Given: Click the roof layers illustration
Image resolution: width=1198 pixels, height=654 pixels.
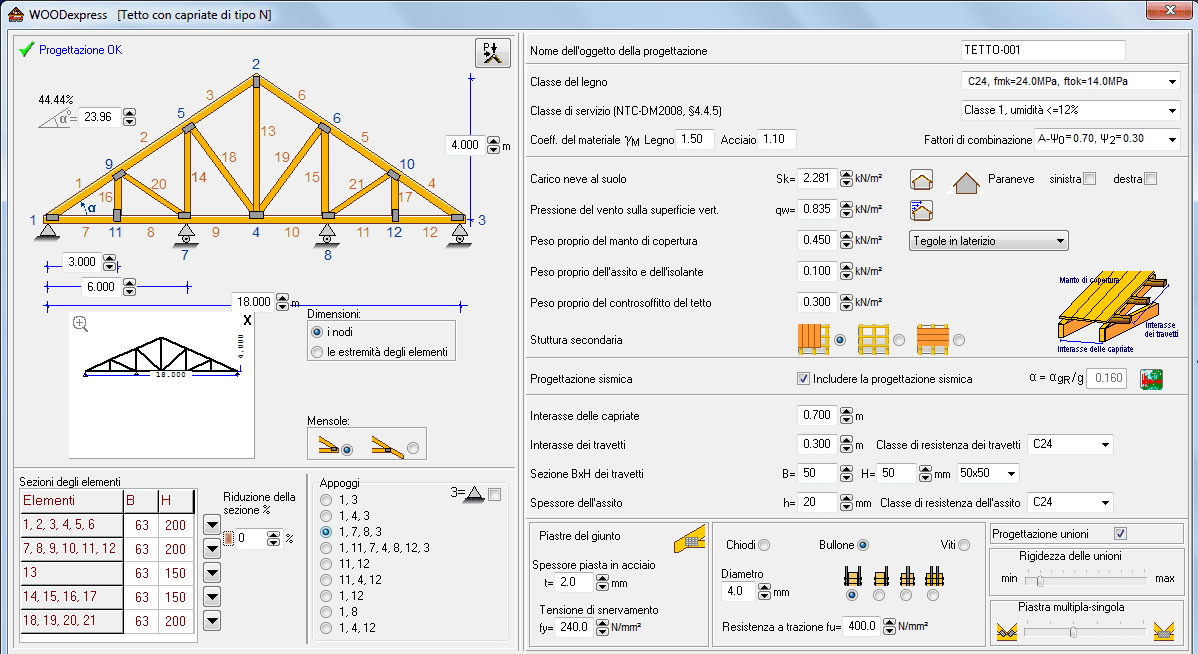Looking at the screenshot, I should 1118,312.
